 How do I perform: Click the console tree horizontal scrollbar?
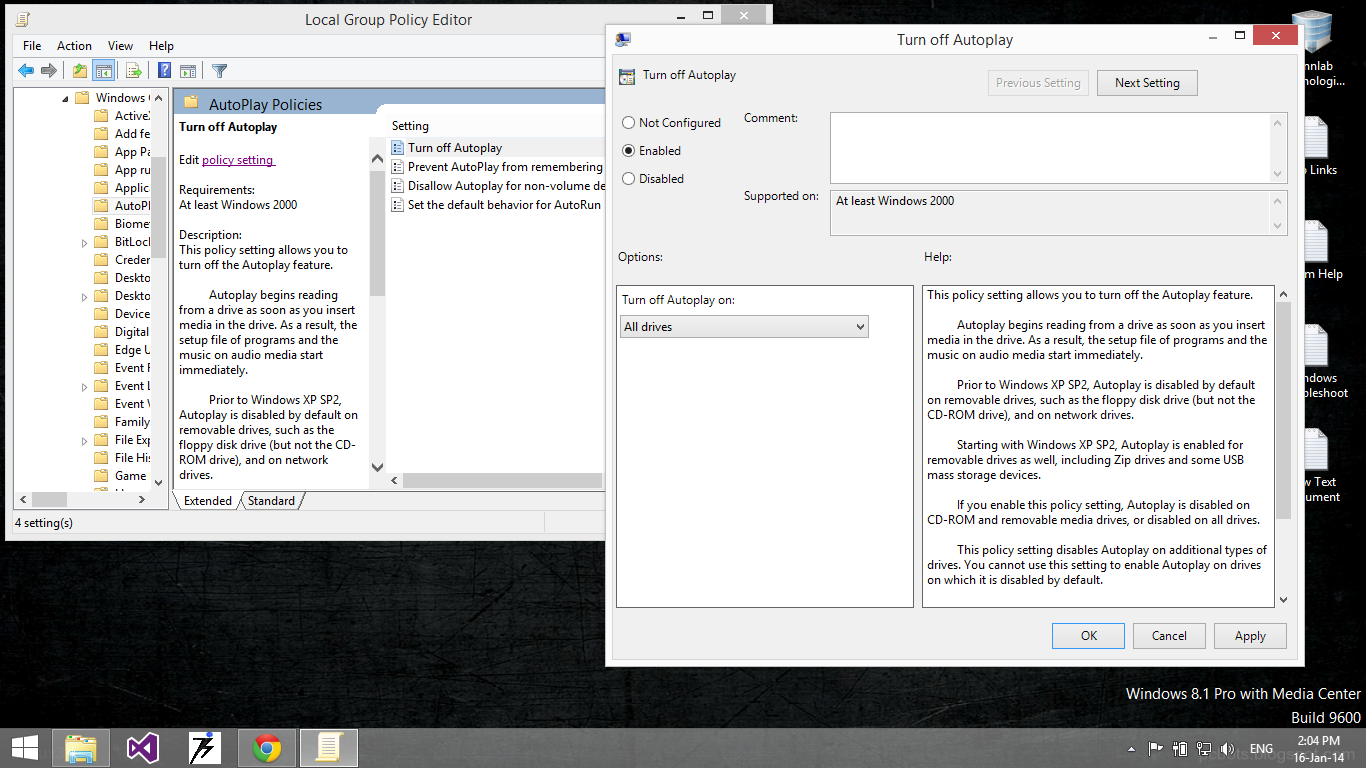coord(84,499)
